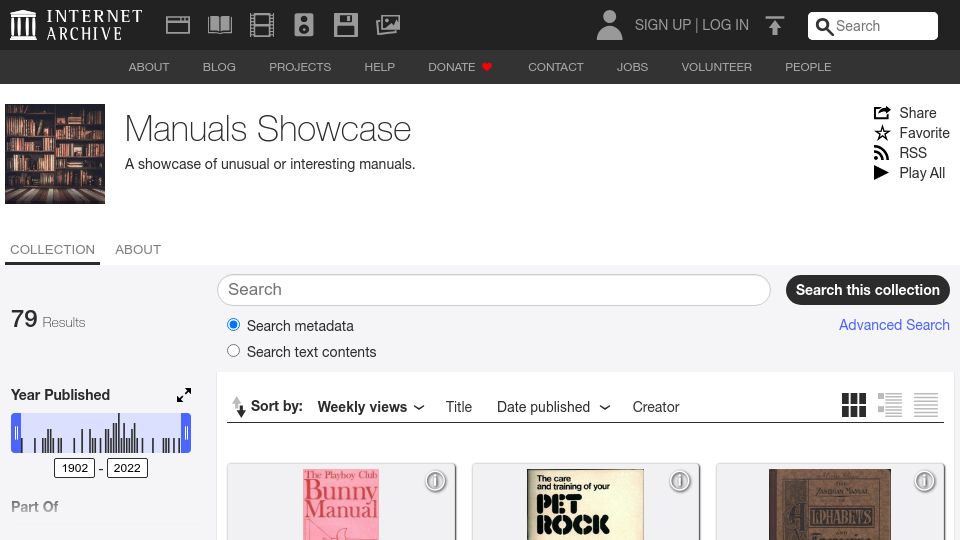Open the PEOPLE nav item
The image size is (960, 540).
tap(808, 67)
